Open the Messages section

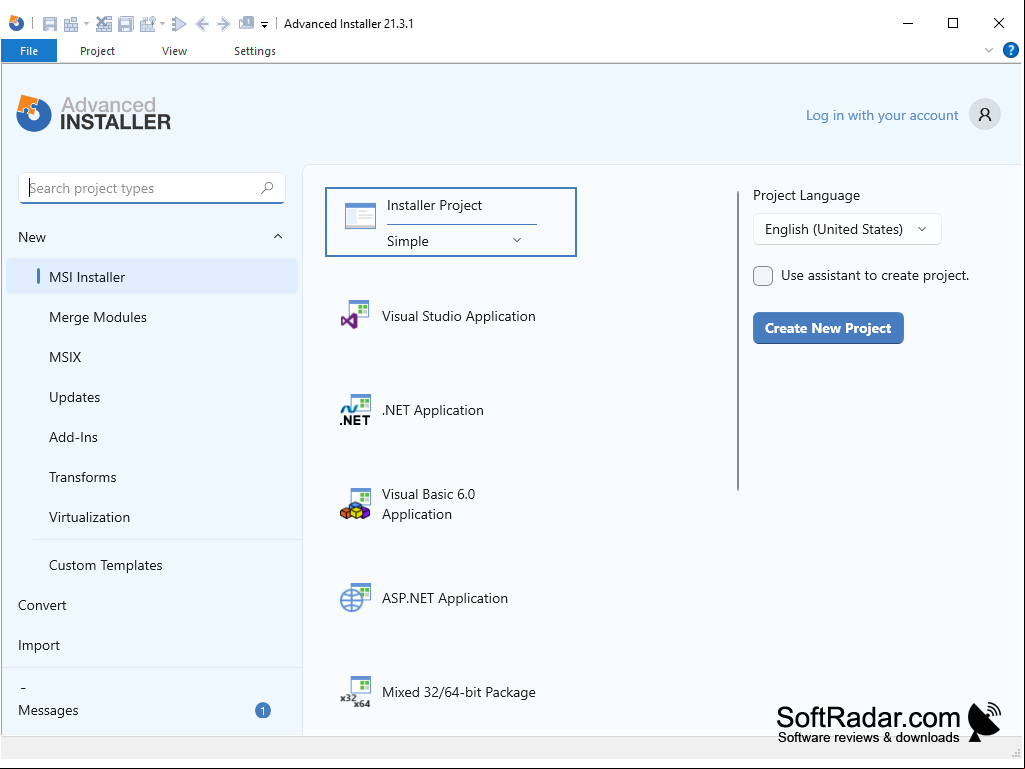point(48,710)
